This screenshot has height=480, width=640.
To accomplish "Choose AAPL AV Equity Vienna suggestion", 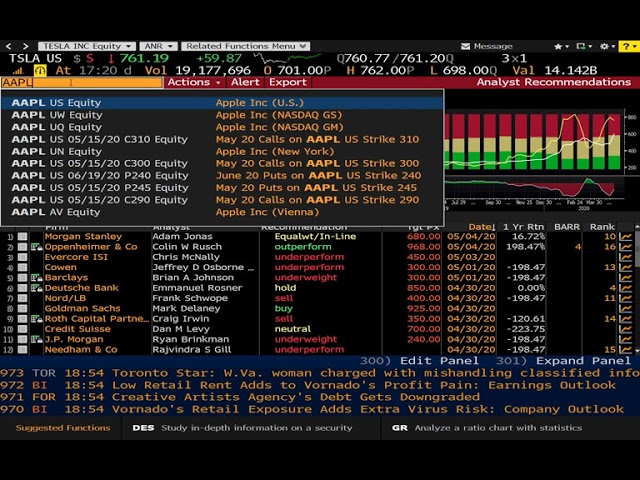I will [222, 212].
